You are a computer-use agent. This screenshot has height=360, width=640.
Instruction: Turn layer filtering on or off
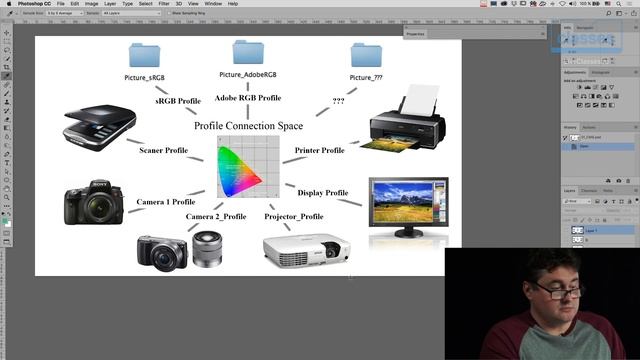coord(637,200)
